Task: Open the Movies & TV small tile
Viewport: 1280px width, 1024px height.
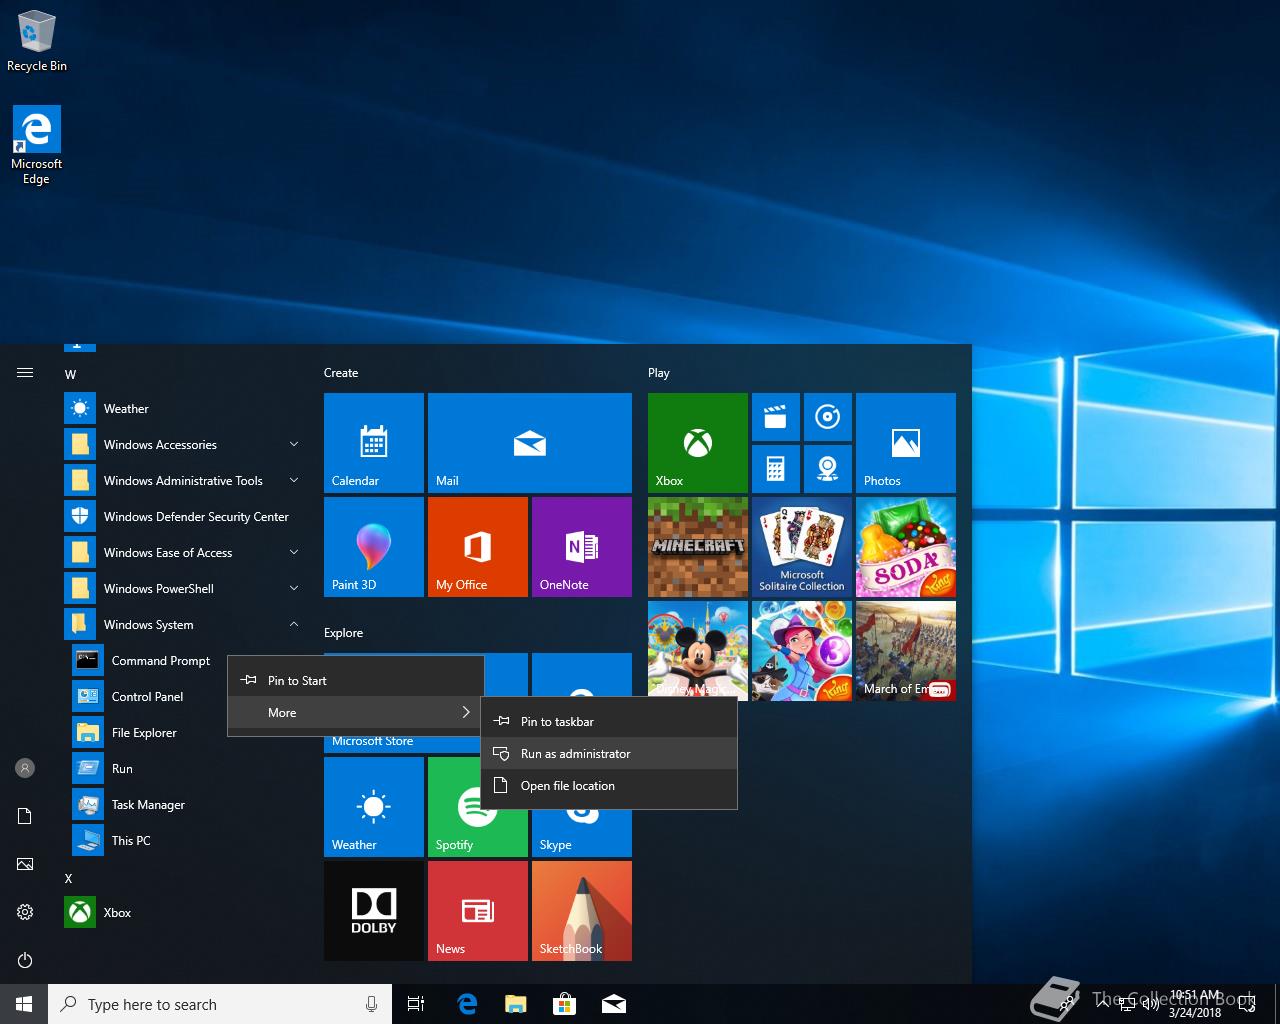Action: (x=776, y=417)
